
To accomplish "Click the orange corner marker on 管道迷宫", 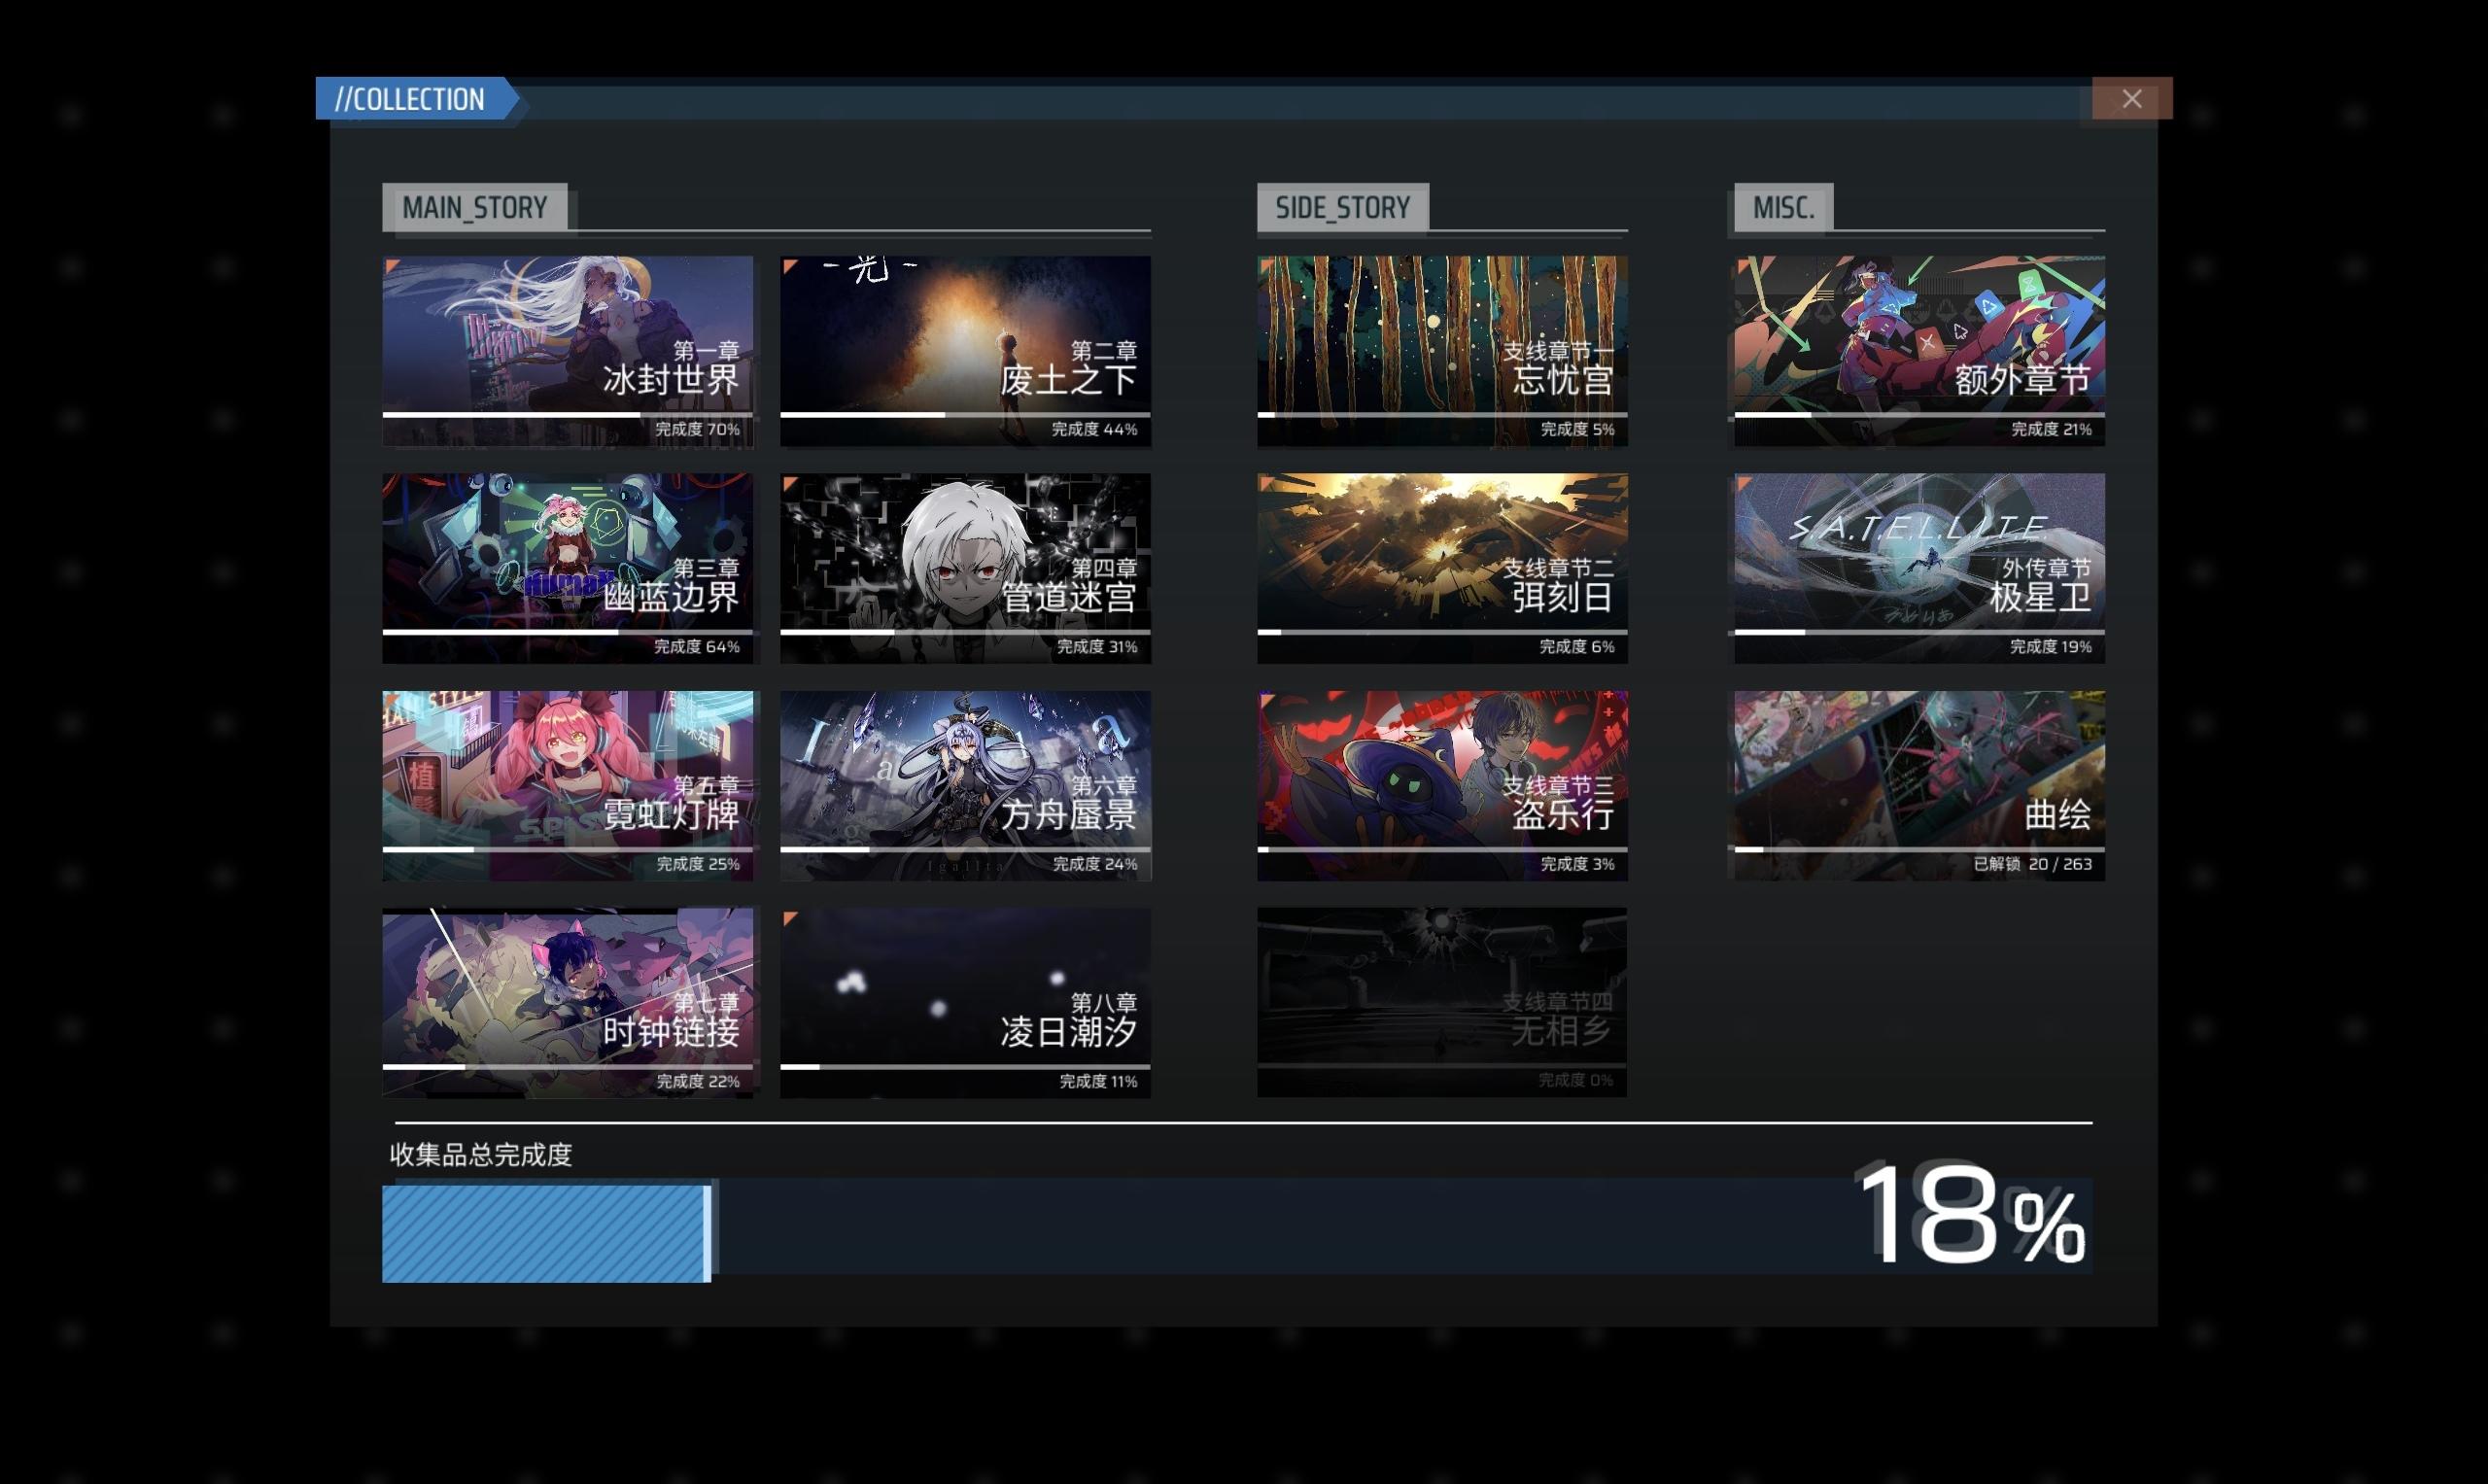I will (x=789, y=483).
